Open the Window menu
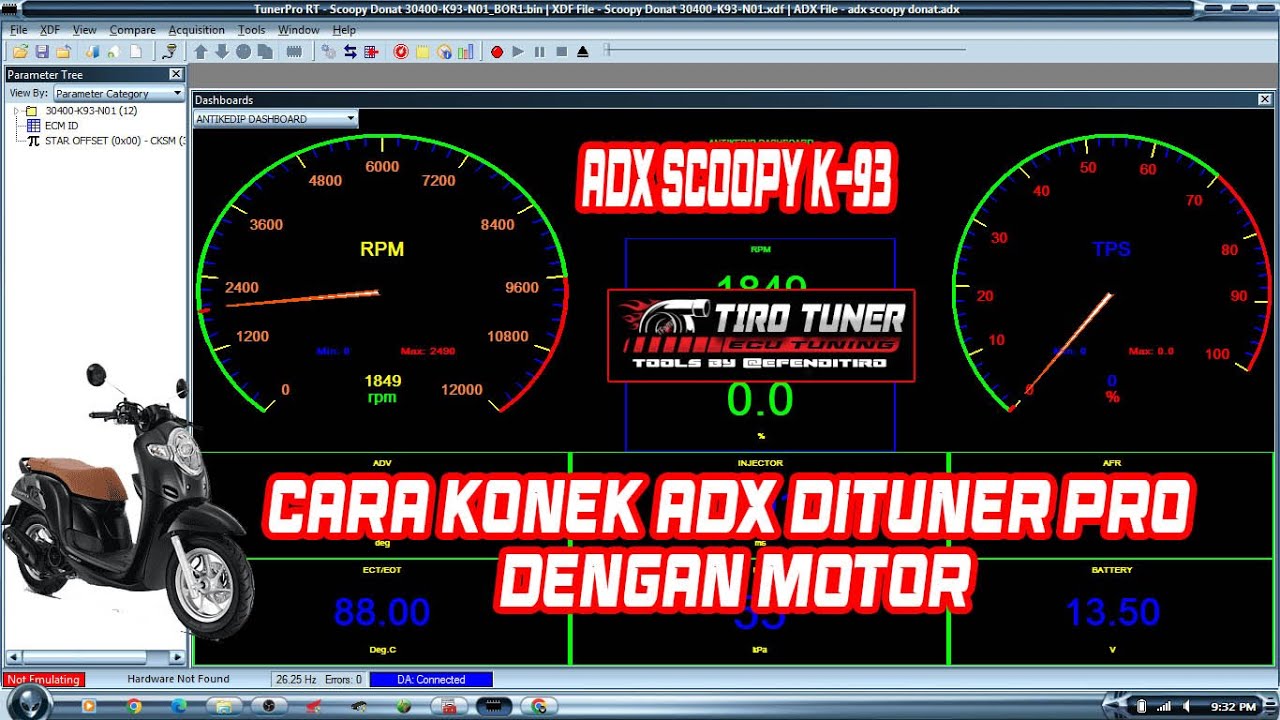This screenshot has width=1280, height=720. 299,30
